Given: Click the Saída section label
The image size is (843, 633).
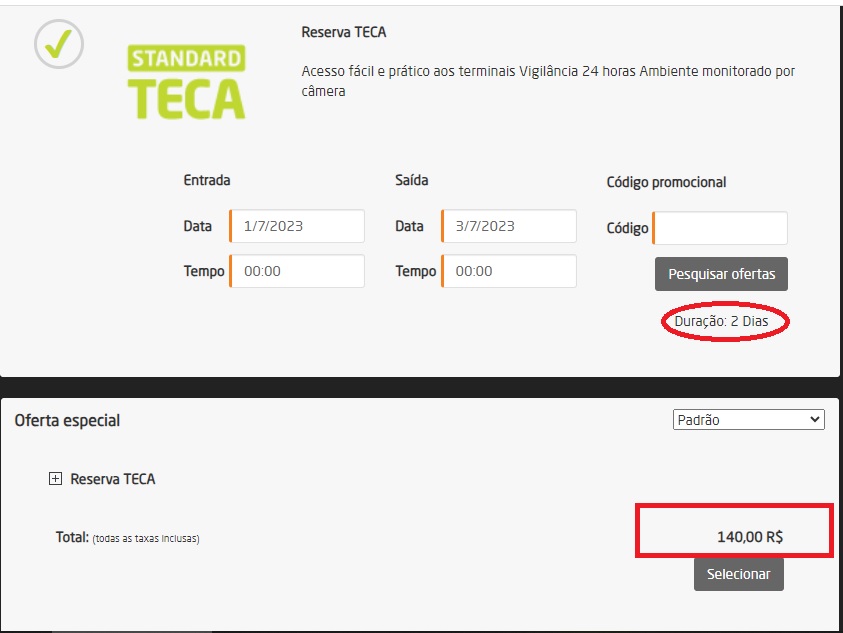Looking at the screenshot, I should pos(414,181).
